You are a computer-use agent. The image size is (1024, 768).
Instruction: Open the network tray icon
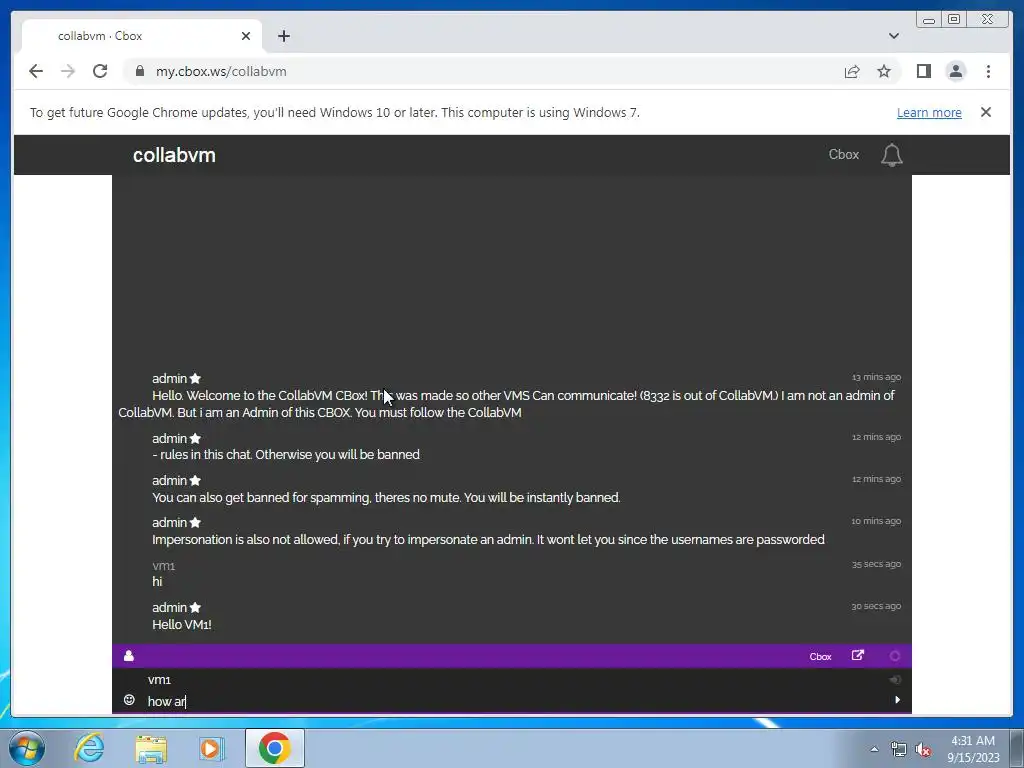click(898, 750)
